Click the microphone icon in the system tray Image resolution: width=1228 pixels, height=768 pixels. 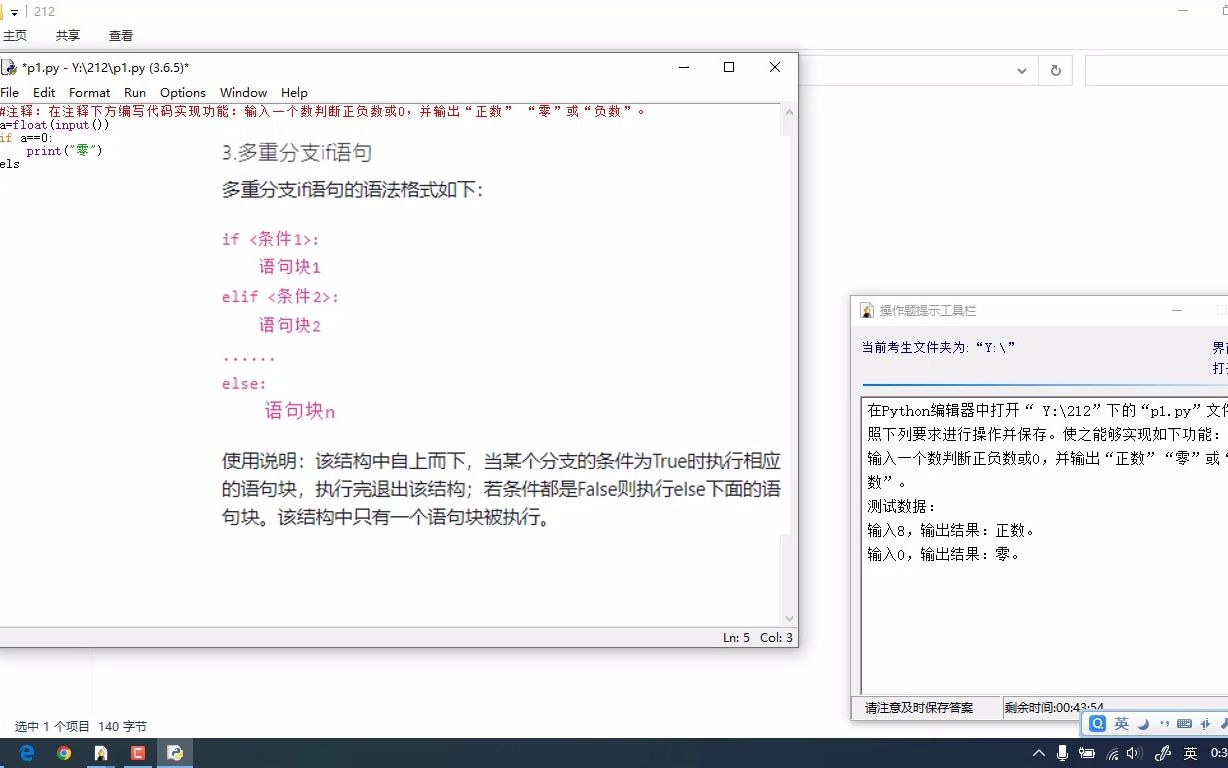(x=1063, y=753)
